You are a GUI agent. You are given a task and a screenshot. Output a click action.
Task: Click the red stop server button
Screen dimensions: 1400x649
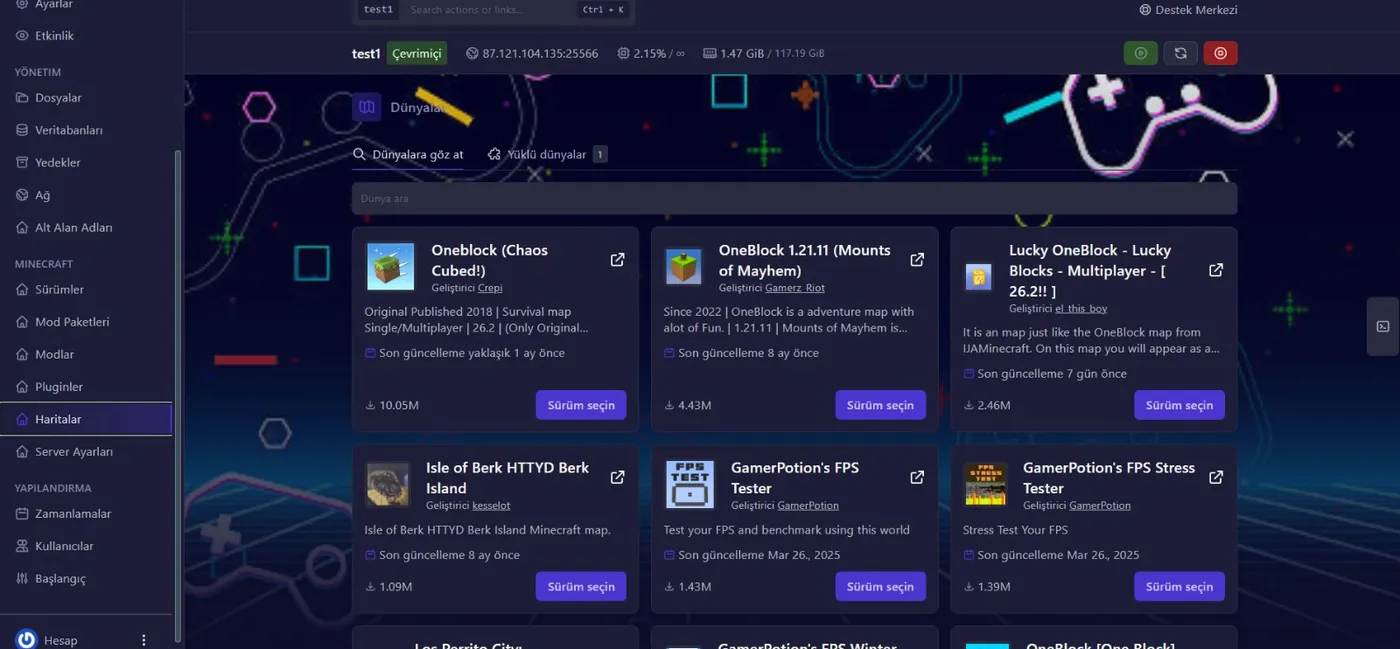(1220, 53)
